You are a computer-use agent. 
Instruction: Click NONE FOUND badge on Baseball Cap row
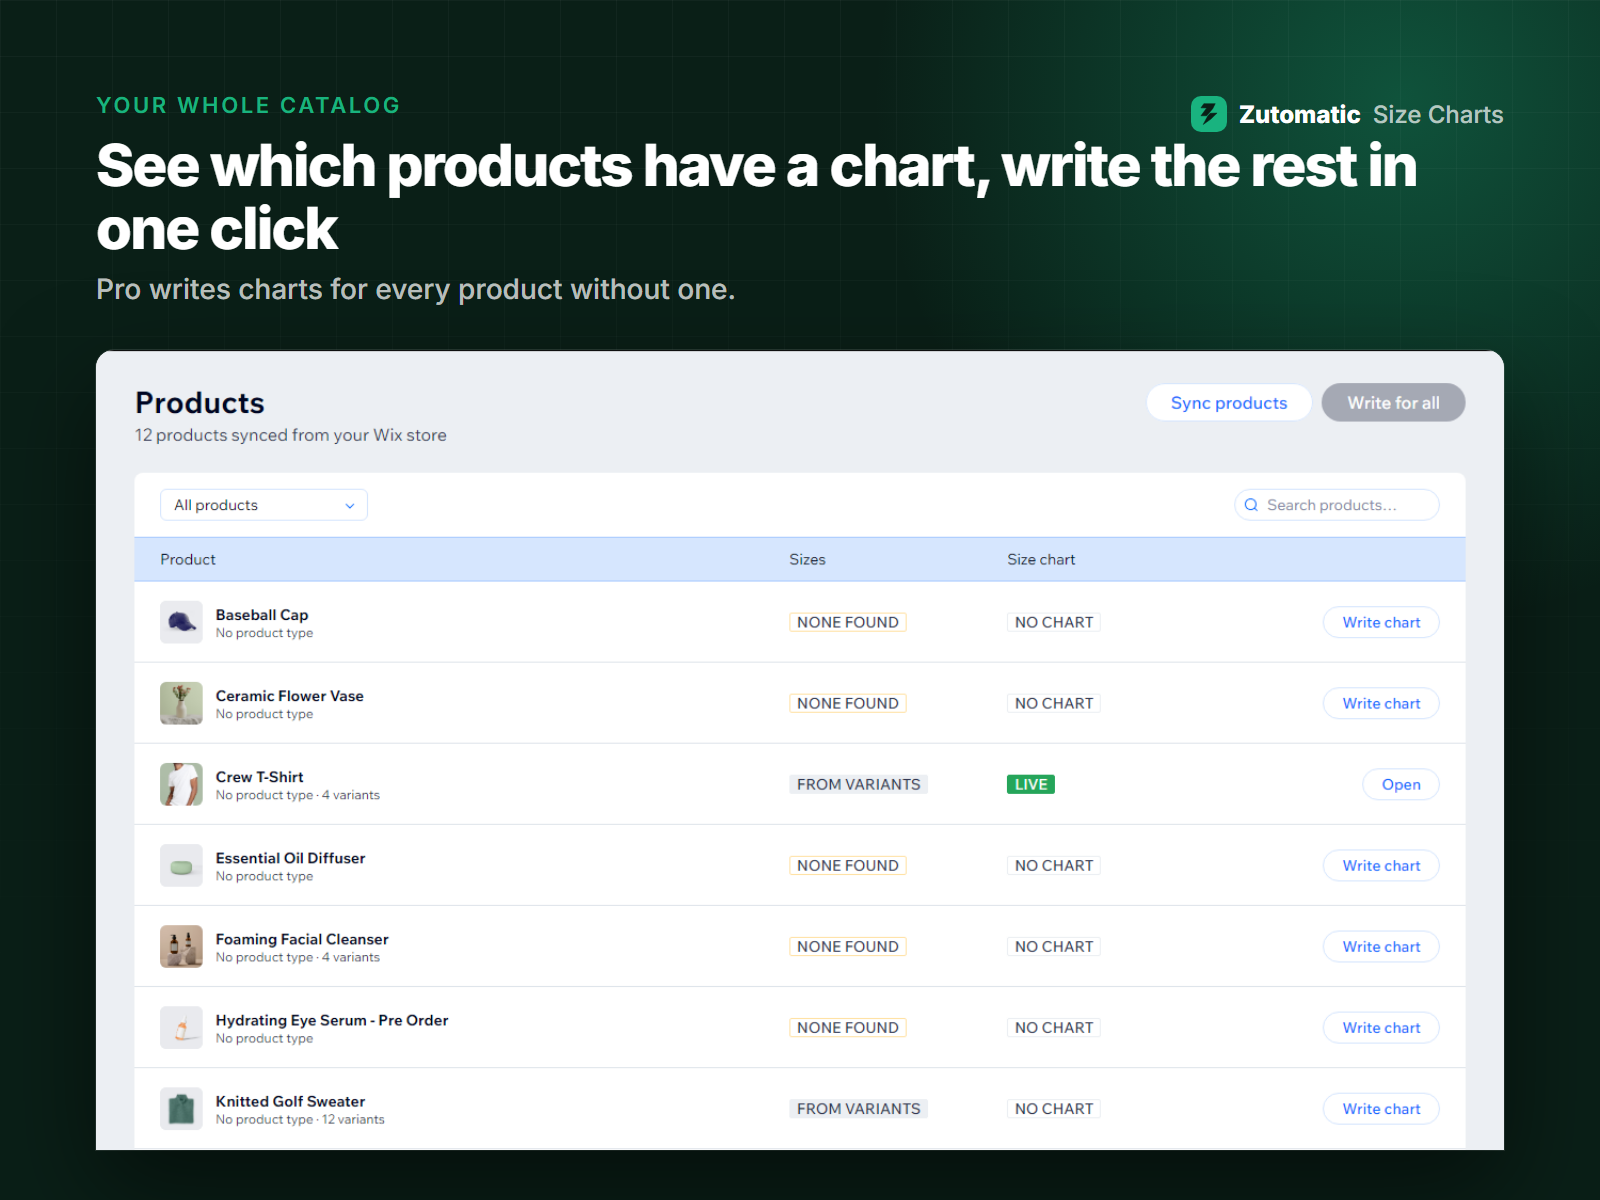pos(848,622)
